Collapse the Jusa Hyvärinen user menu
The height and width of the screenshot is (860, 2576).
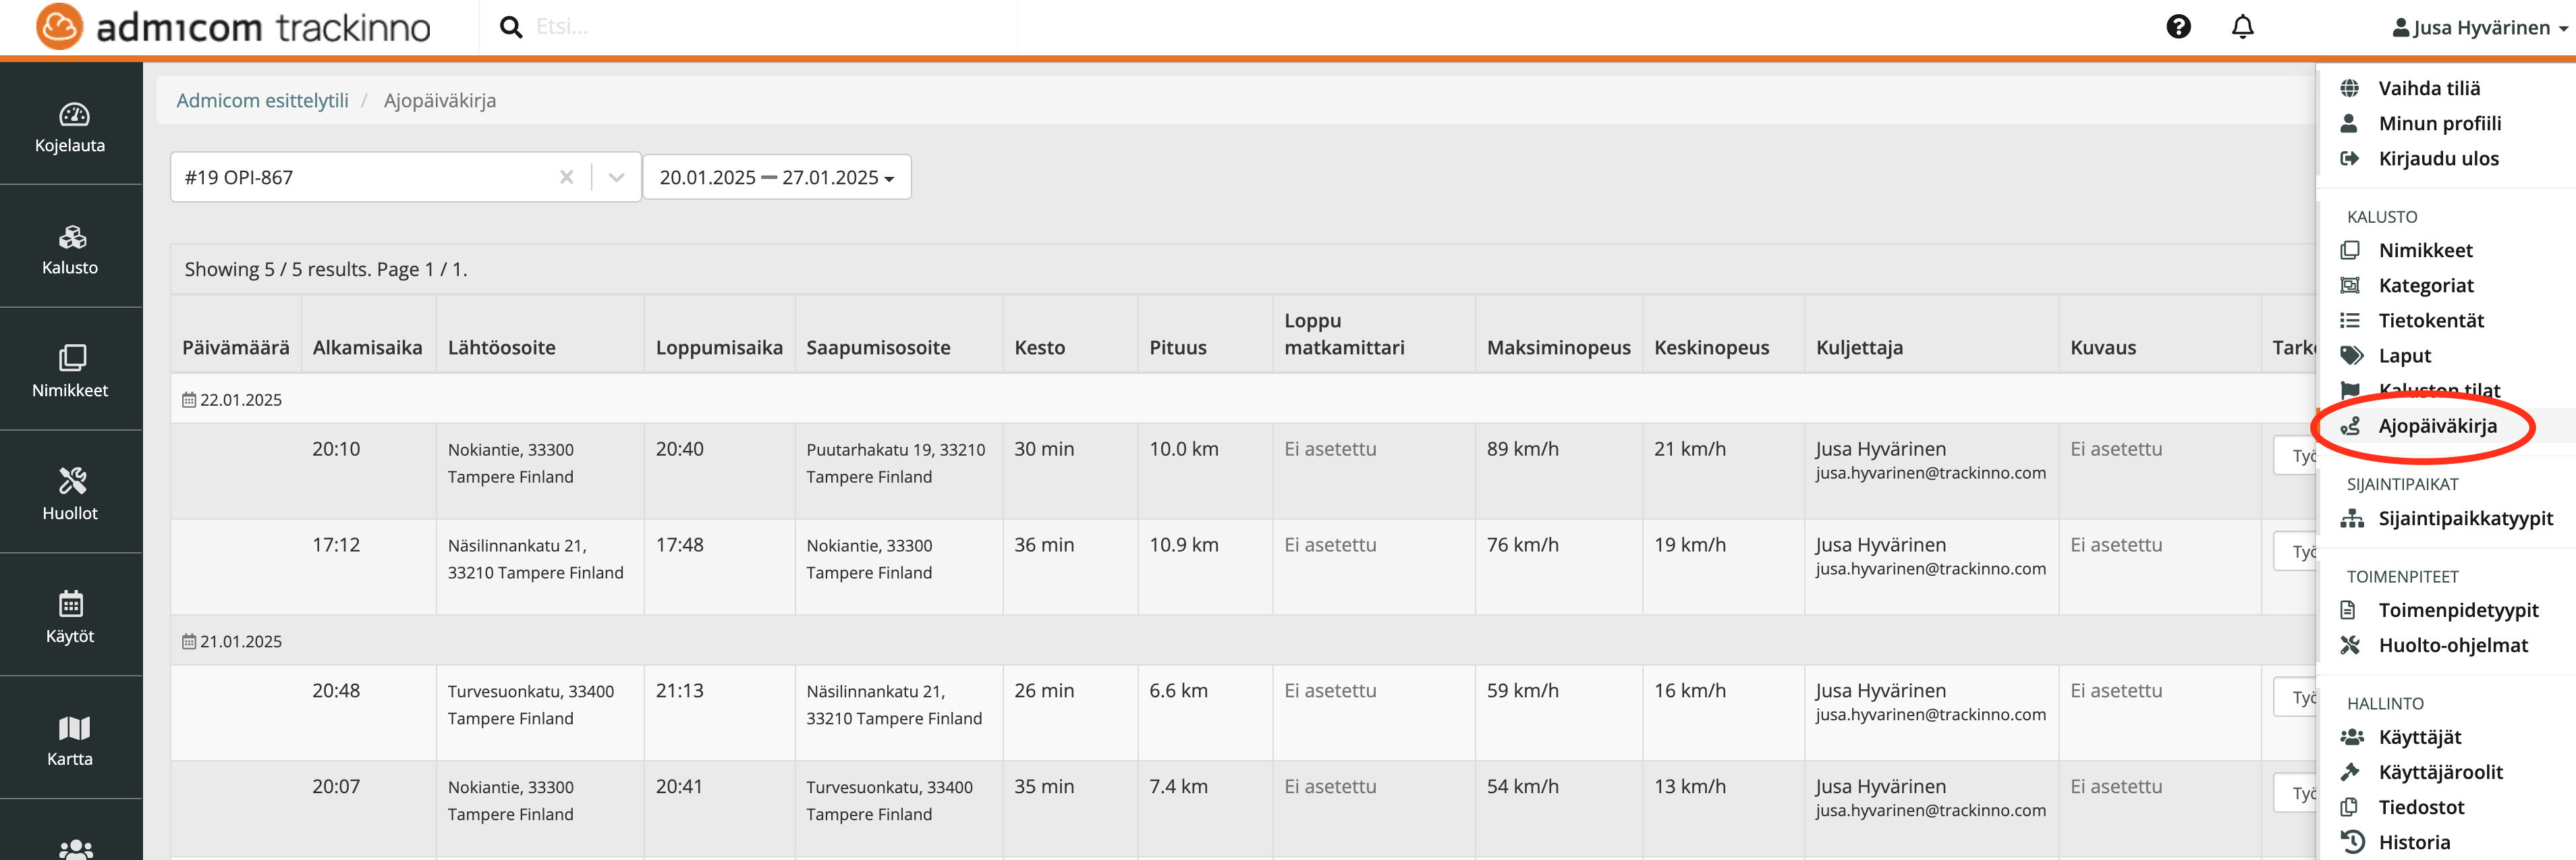(x=2478, y=28)
